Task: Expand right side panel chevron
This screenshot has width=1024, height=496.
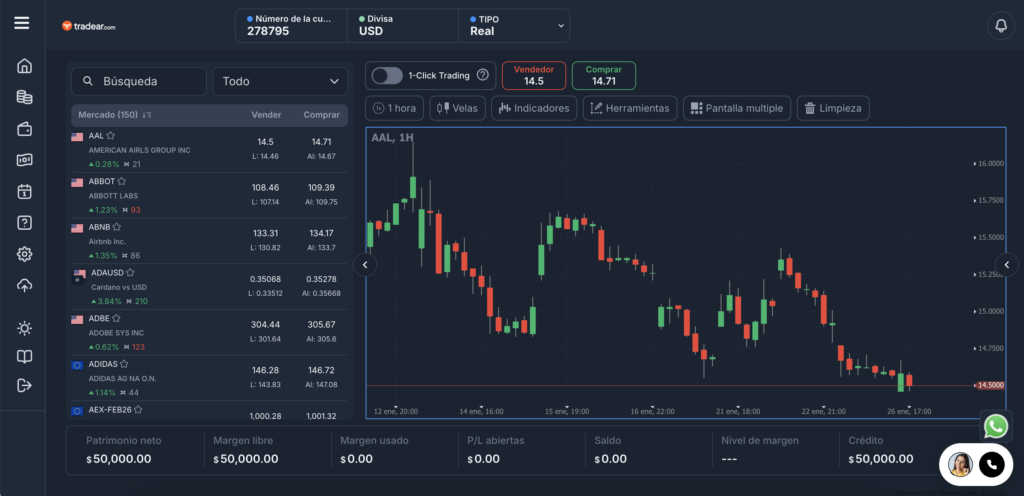Action: tap(1007, 265)
